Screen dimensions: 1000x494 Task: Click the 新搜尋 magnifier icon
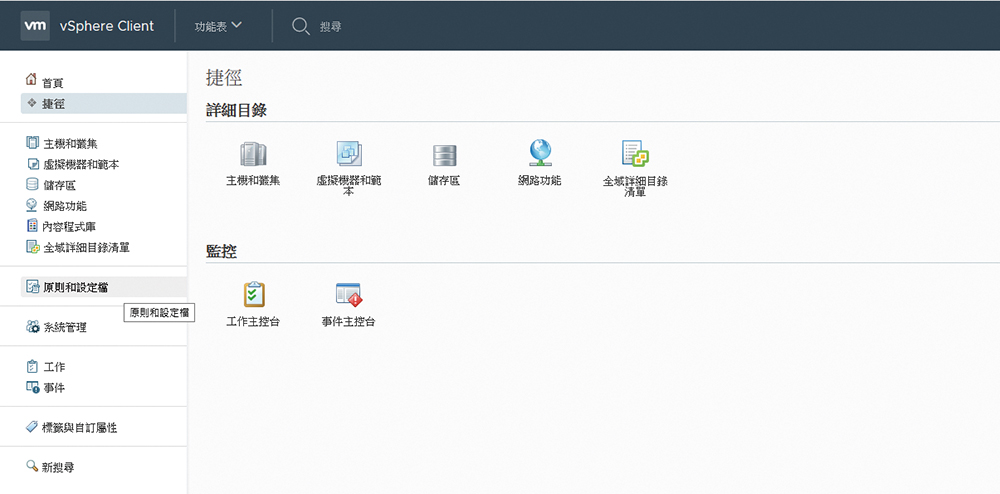click(32, 466)
